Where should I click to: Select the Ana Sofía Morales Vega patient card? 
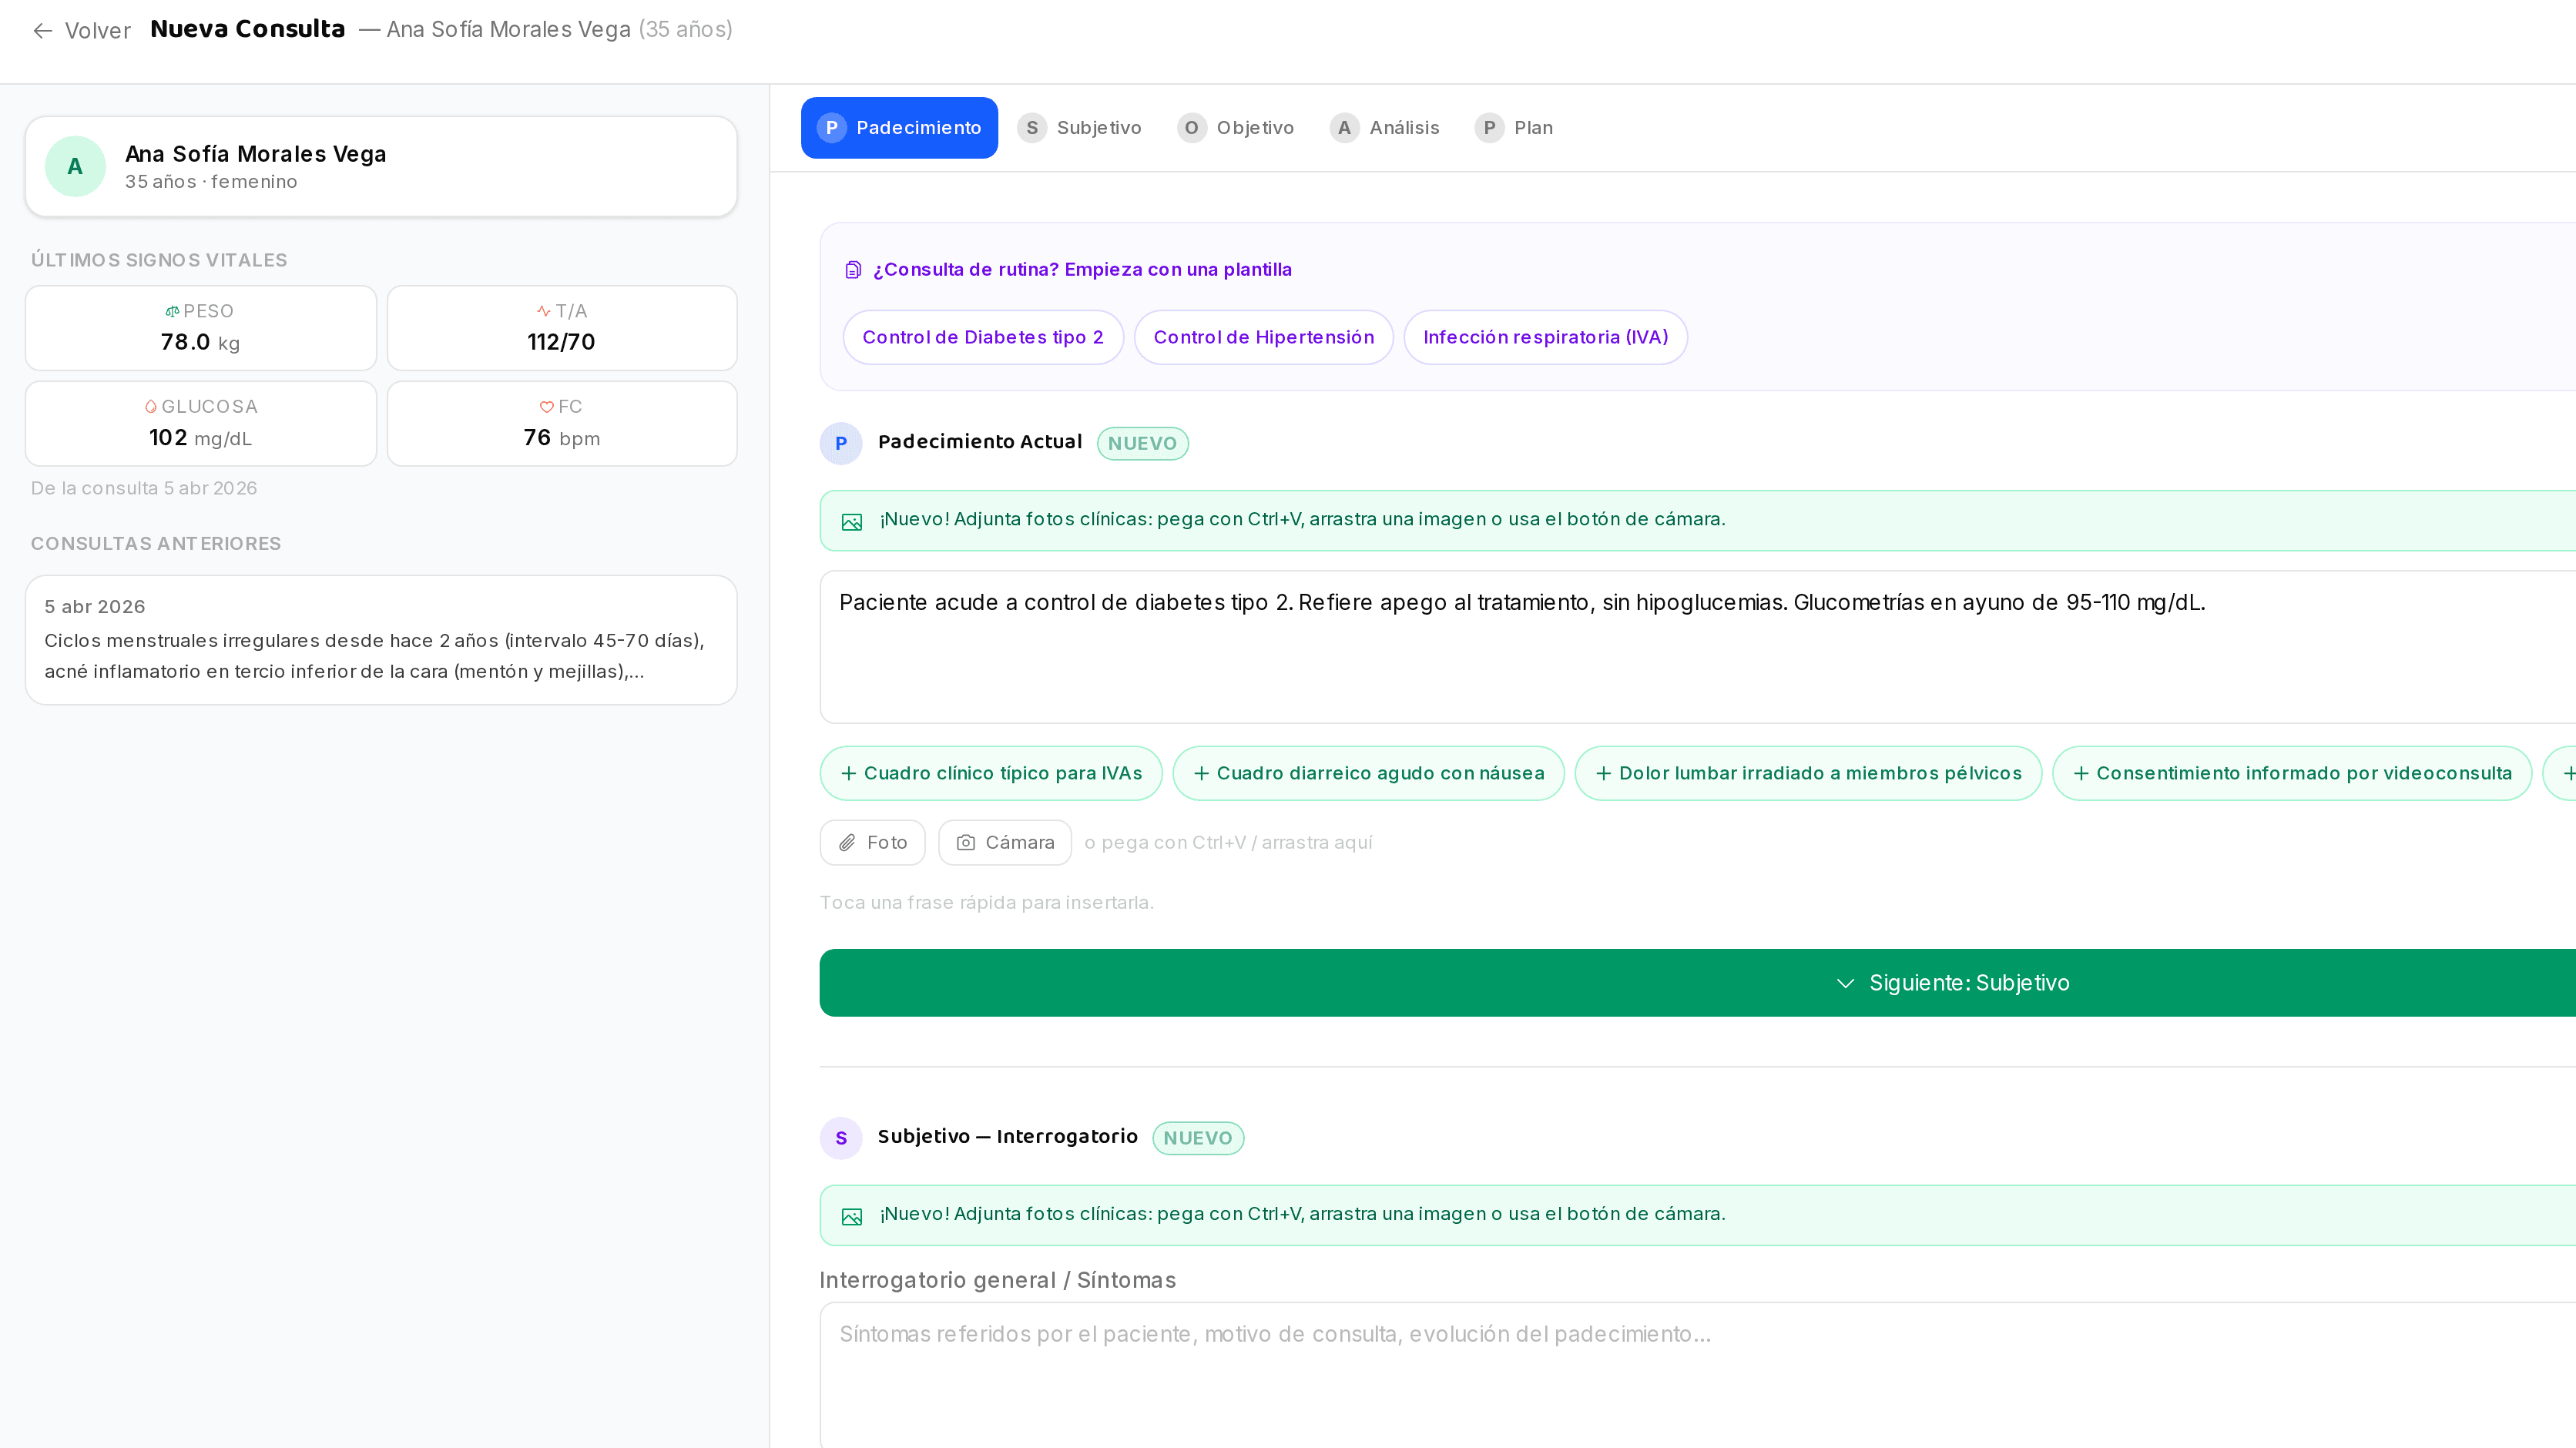[381, 167]
